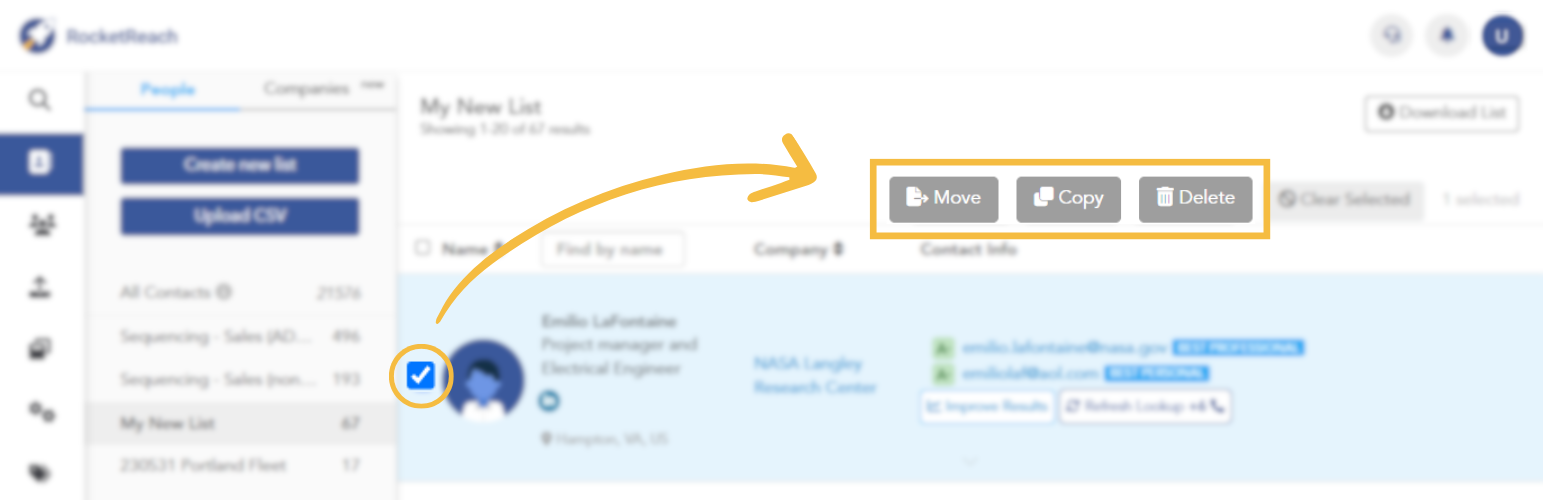
Task: Click the notifications bell icon
Action: coord(1446,37)
